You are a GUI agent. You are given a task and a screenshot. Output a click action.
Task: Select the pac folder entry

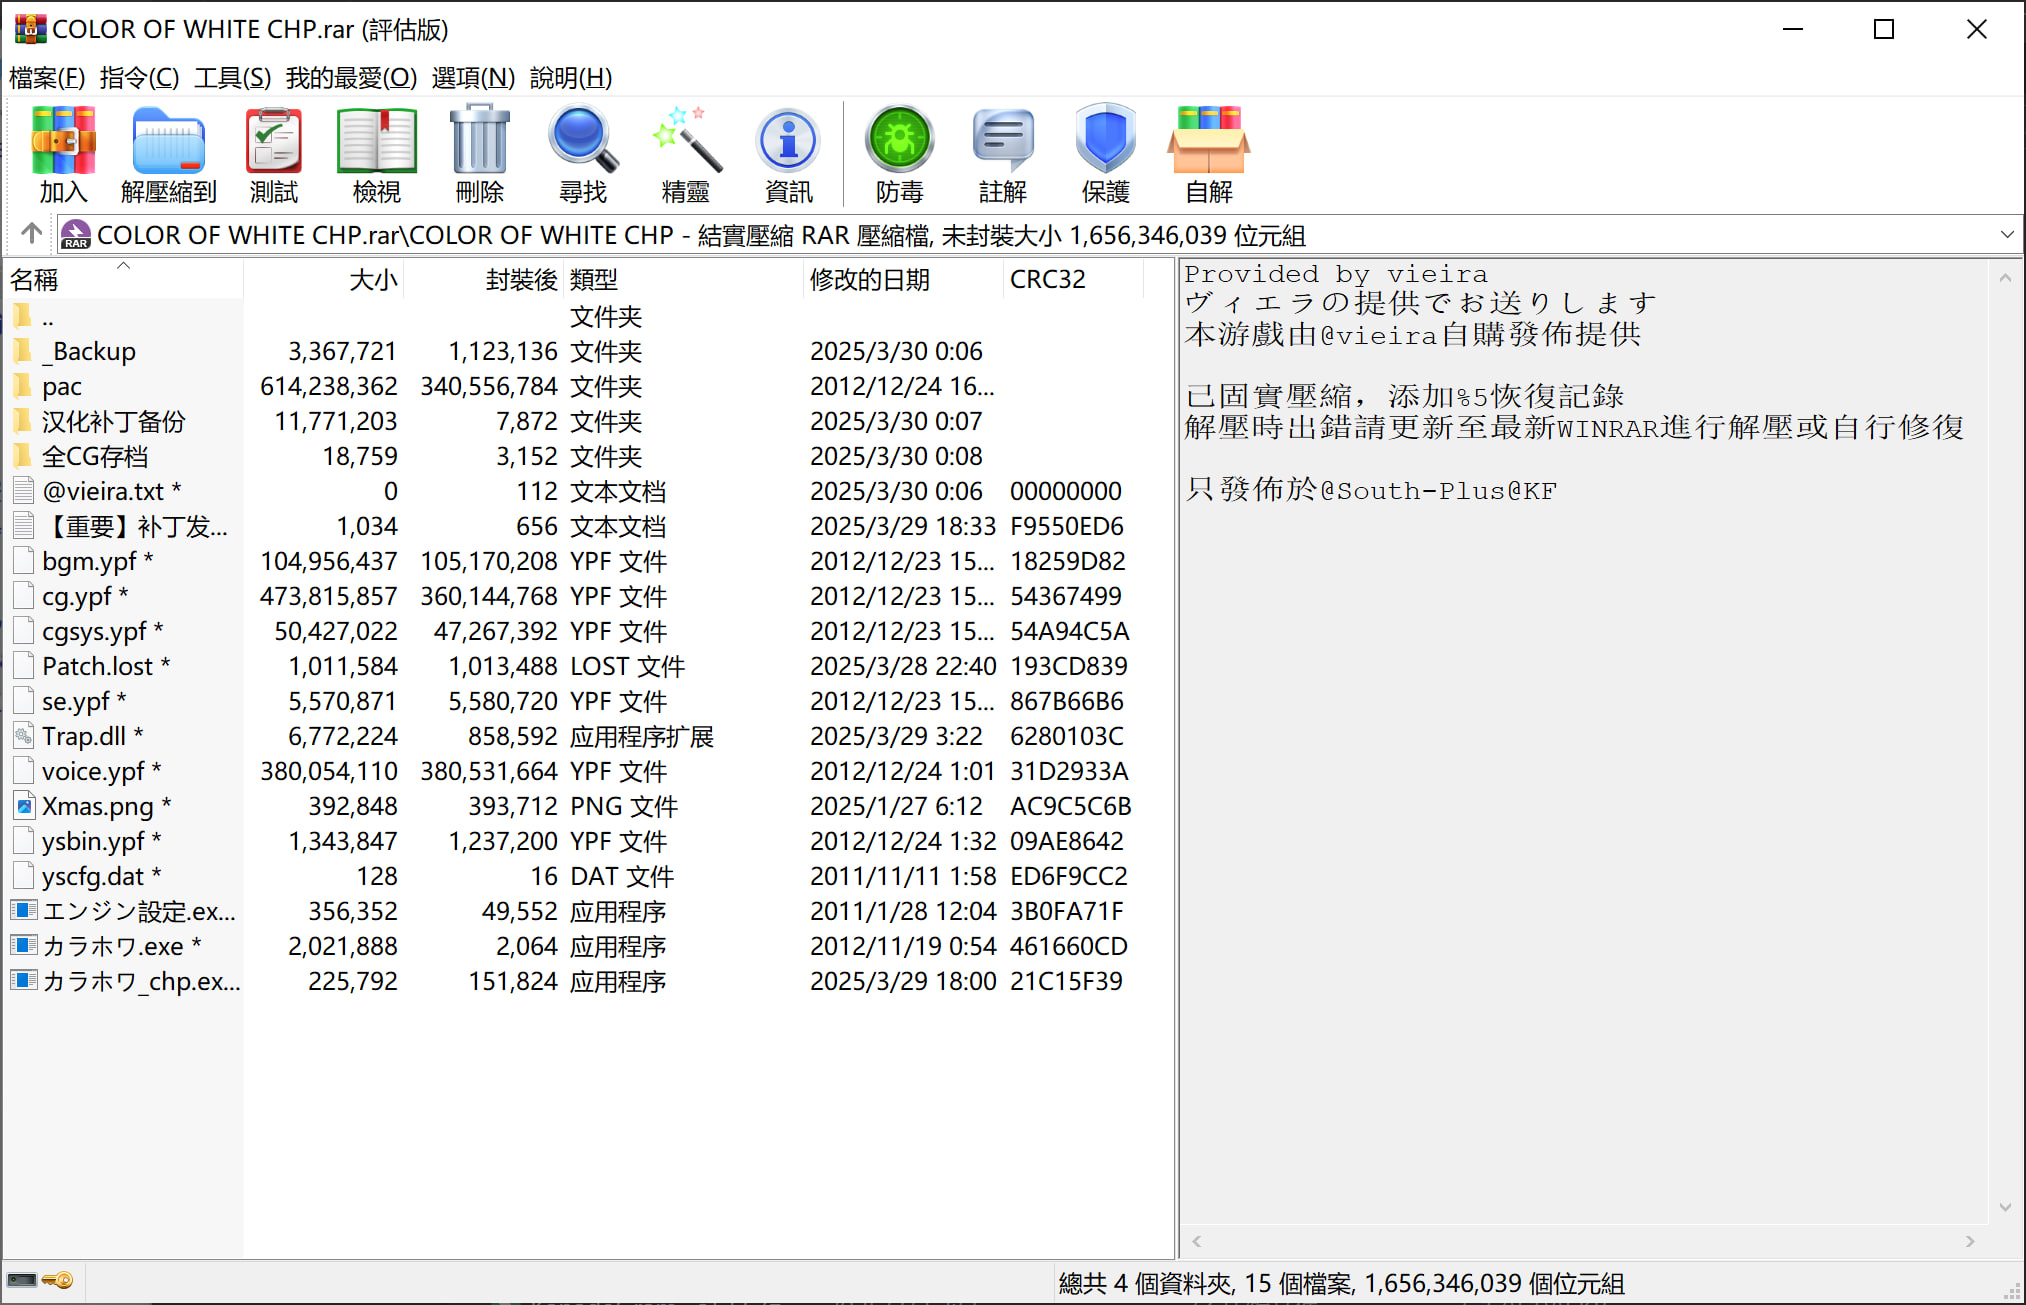click(x=62, y=386)
